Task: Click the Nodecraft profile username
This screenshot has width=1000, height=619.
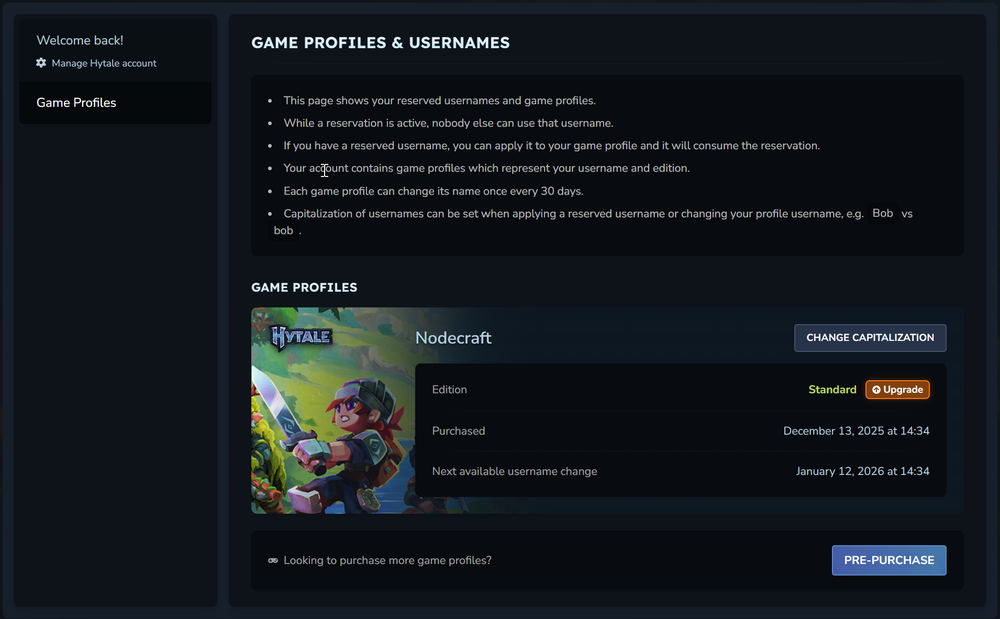Action: [x=453, y=338]
